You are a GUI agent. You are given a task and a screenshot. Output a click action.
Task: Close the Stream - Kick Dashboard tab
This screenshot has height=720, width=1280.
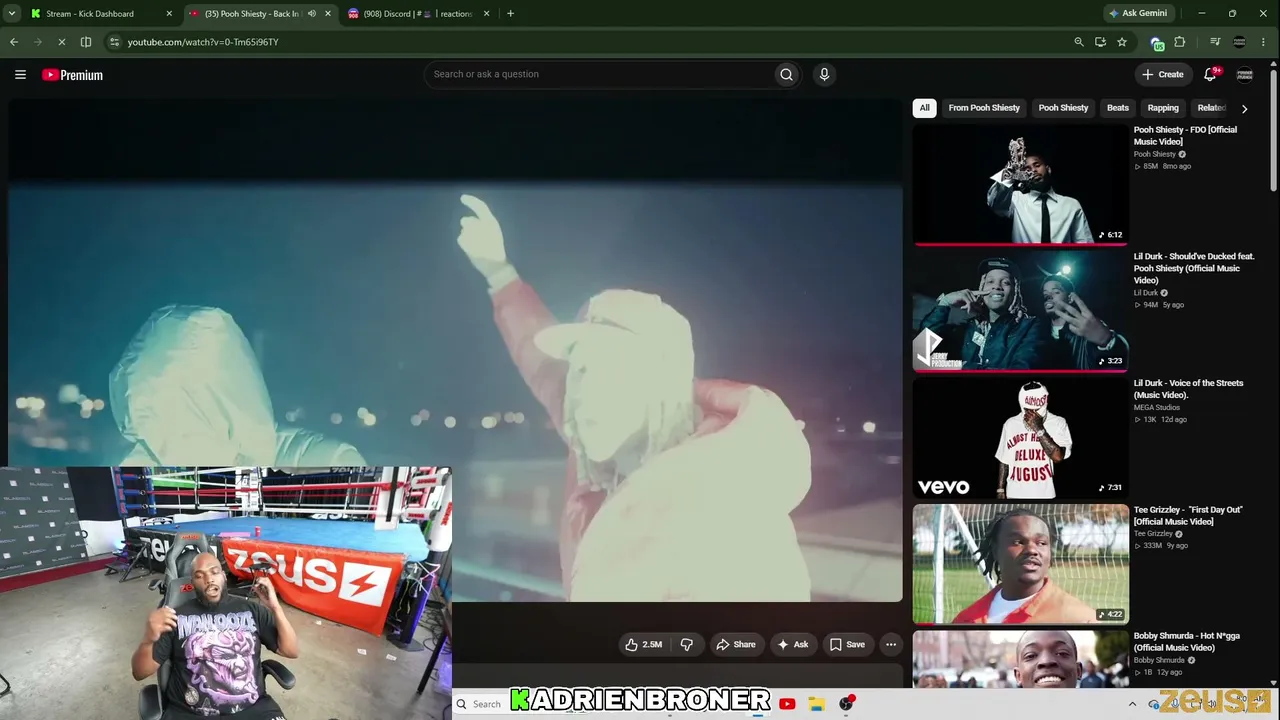169,14
